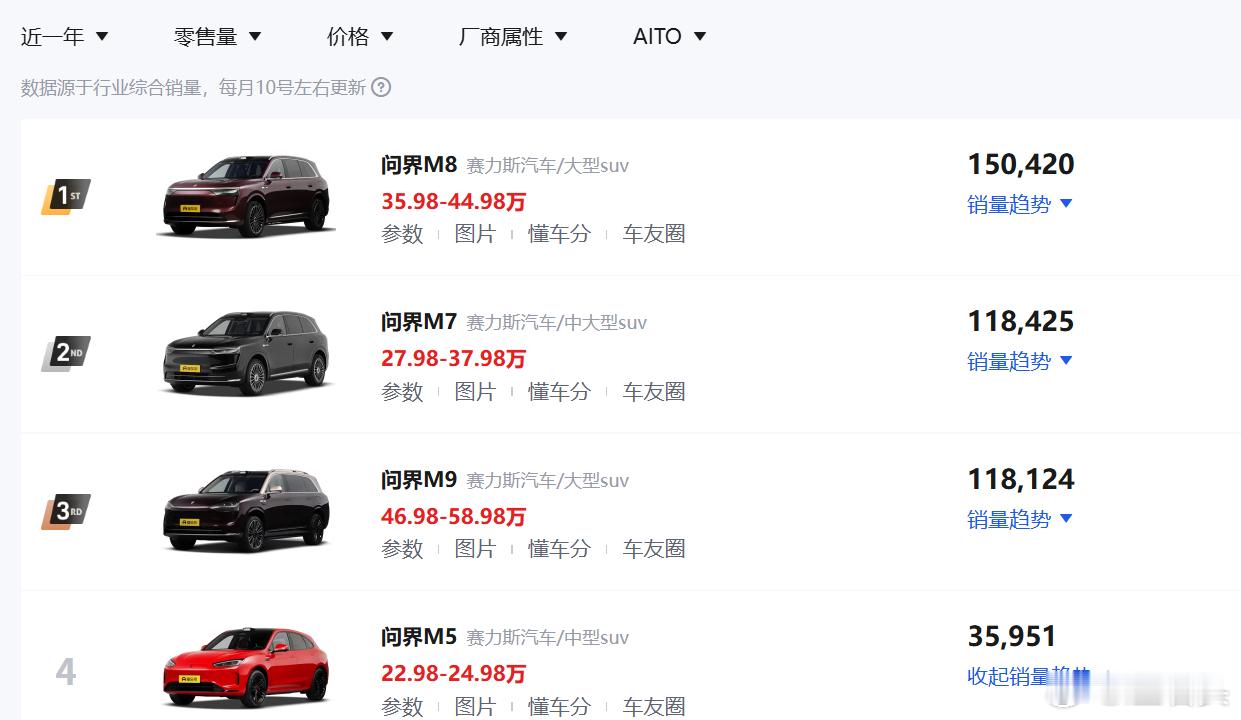The width and height of the screenshot is (1241, 720).
Task: Open the red 问界M5 car image
Action: click(246, 668)
